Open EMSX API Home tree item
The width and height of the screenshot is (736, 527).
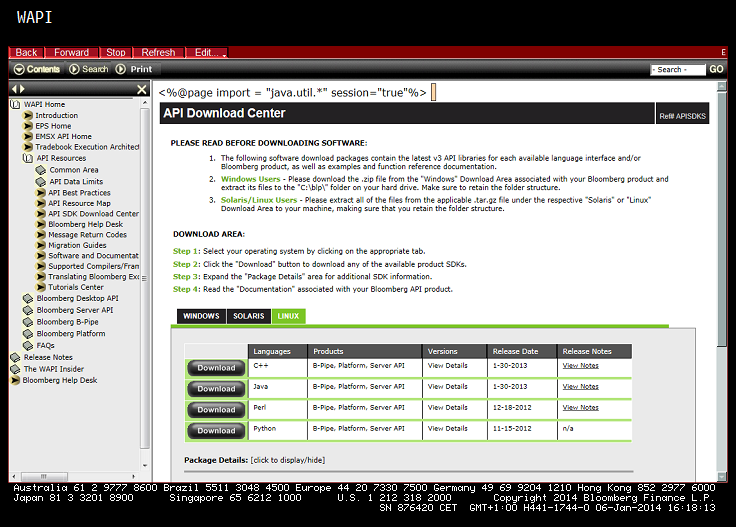pos(63,137)
